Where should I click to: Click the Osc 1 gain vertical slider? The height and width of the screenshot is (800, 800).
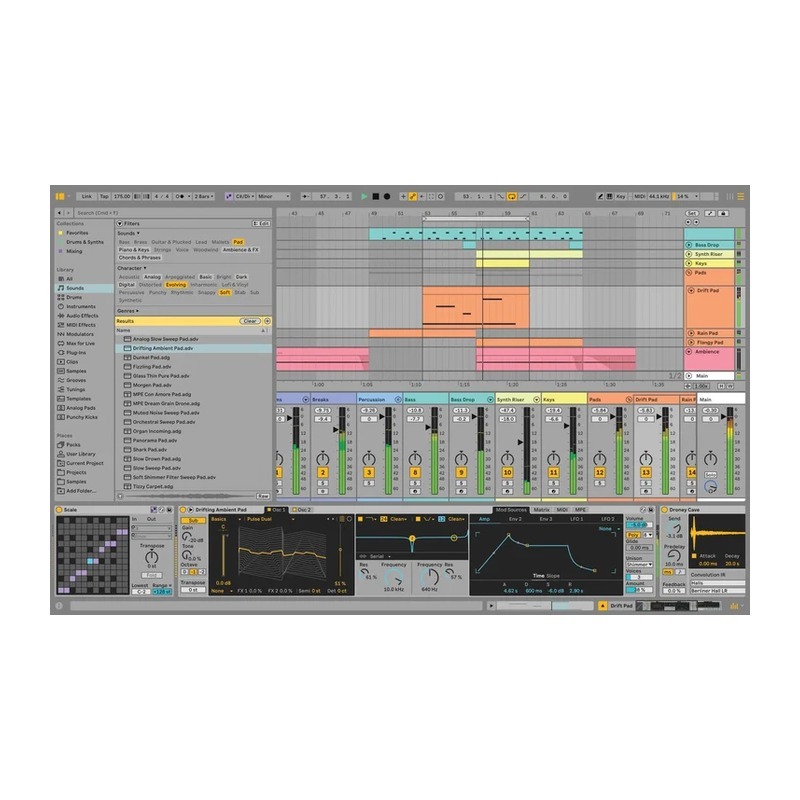point(223,553)
